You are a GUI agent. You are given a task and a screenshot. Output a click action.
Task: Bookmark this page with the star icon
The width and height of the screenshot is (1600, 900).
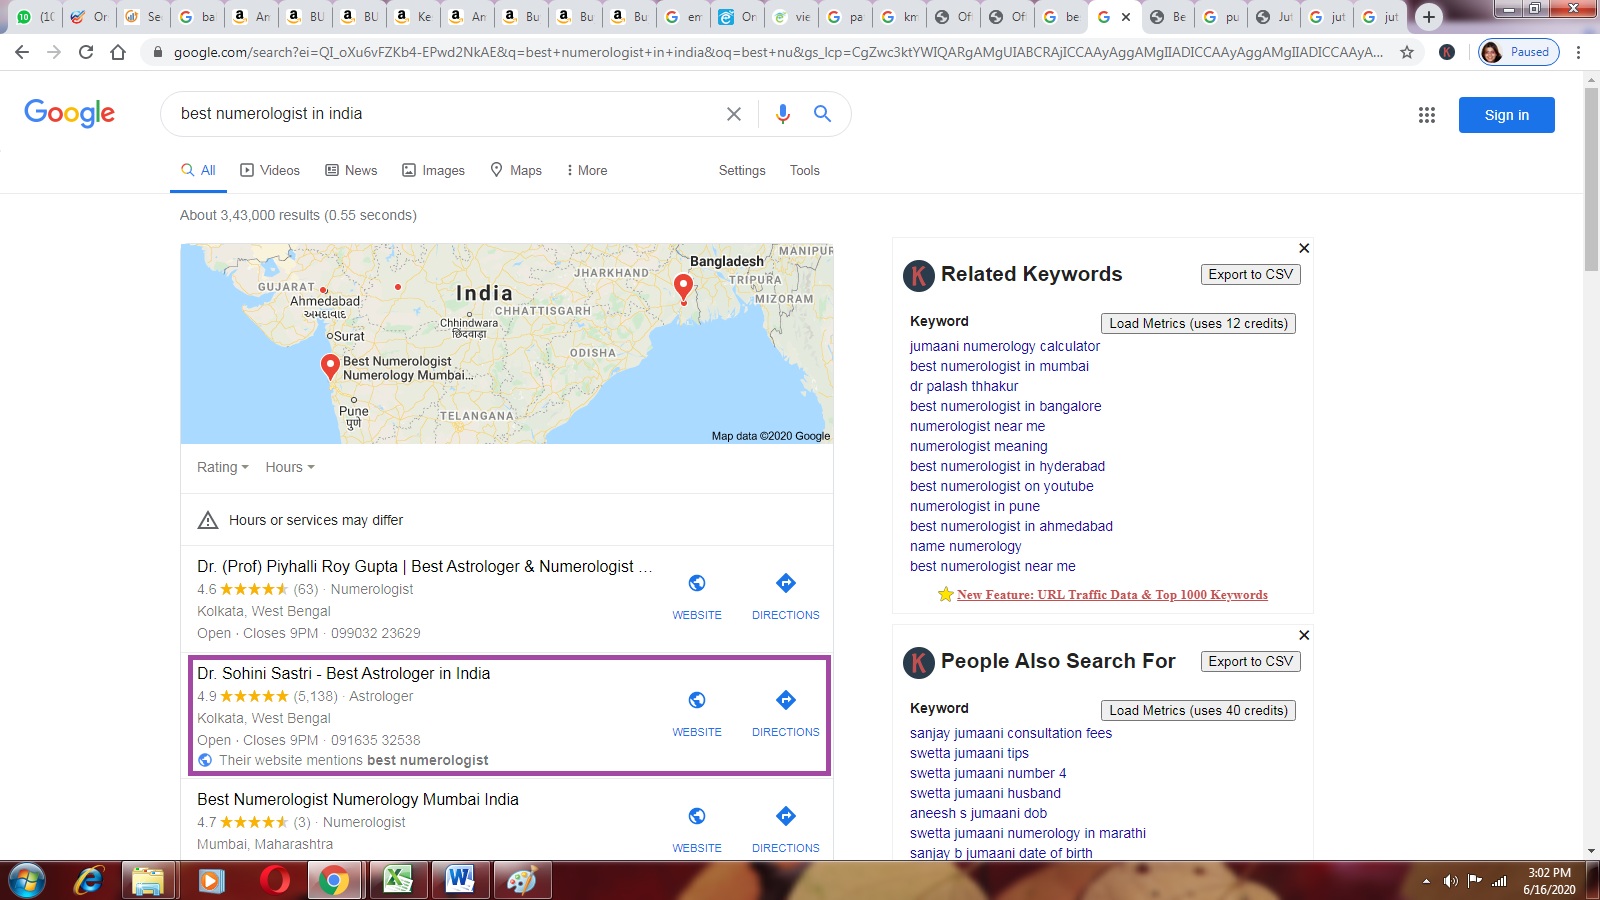click(x=1407, y=52)
